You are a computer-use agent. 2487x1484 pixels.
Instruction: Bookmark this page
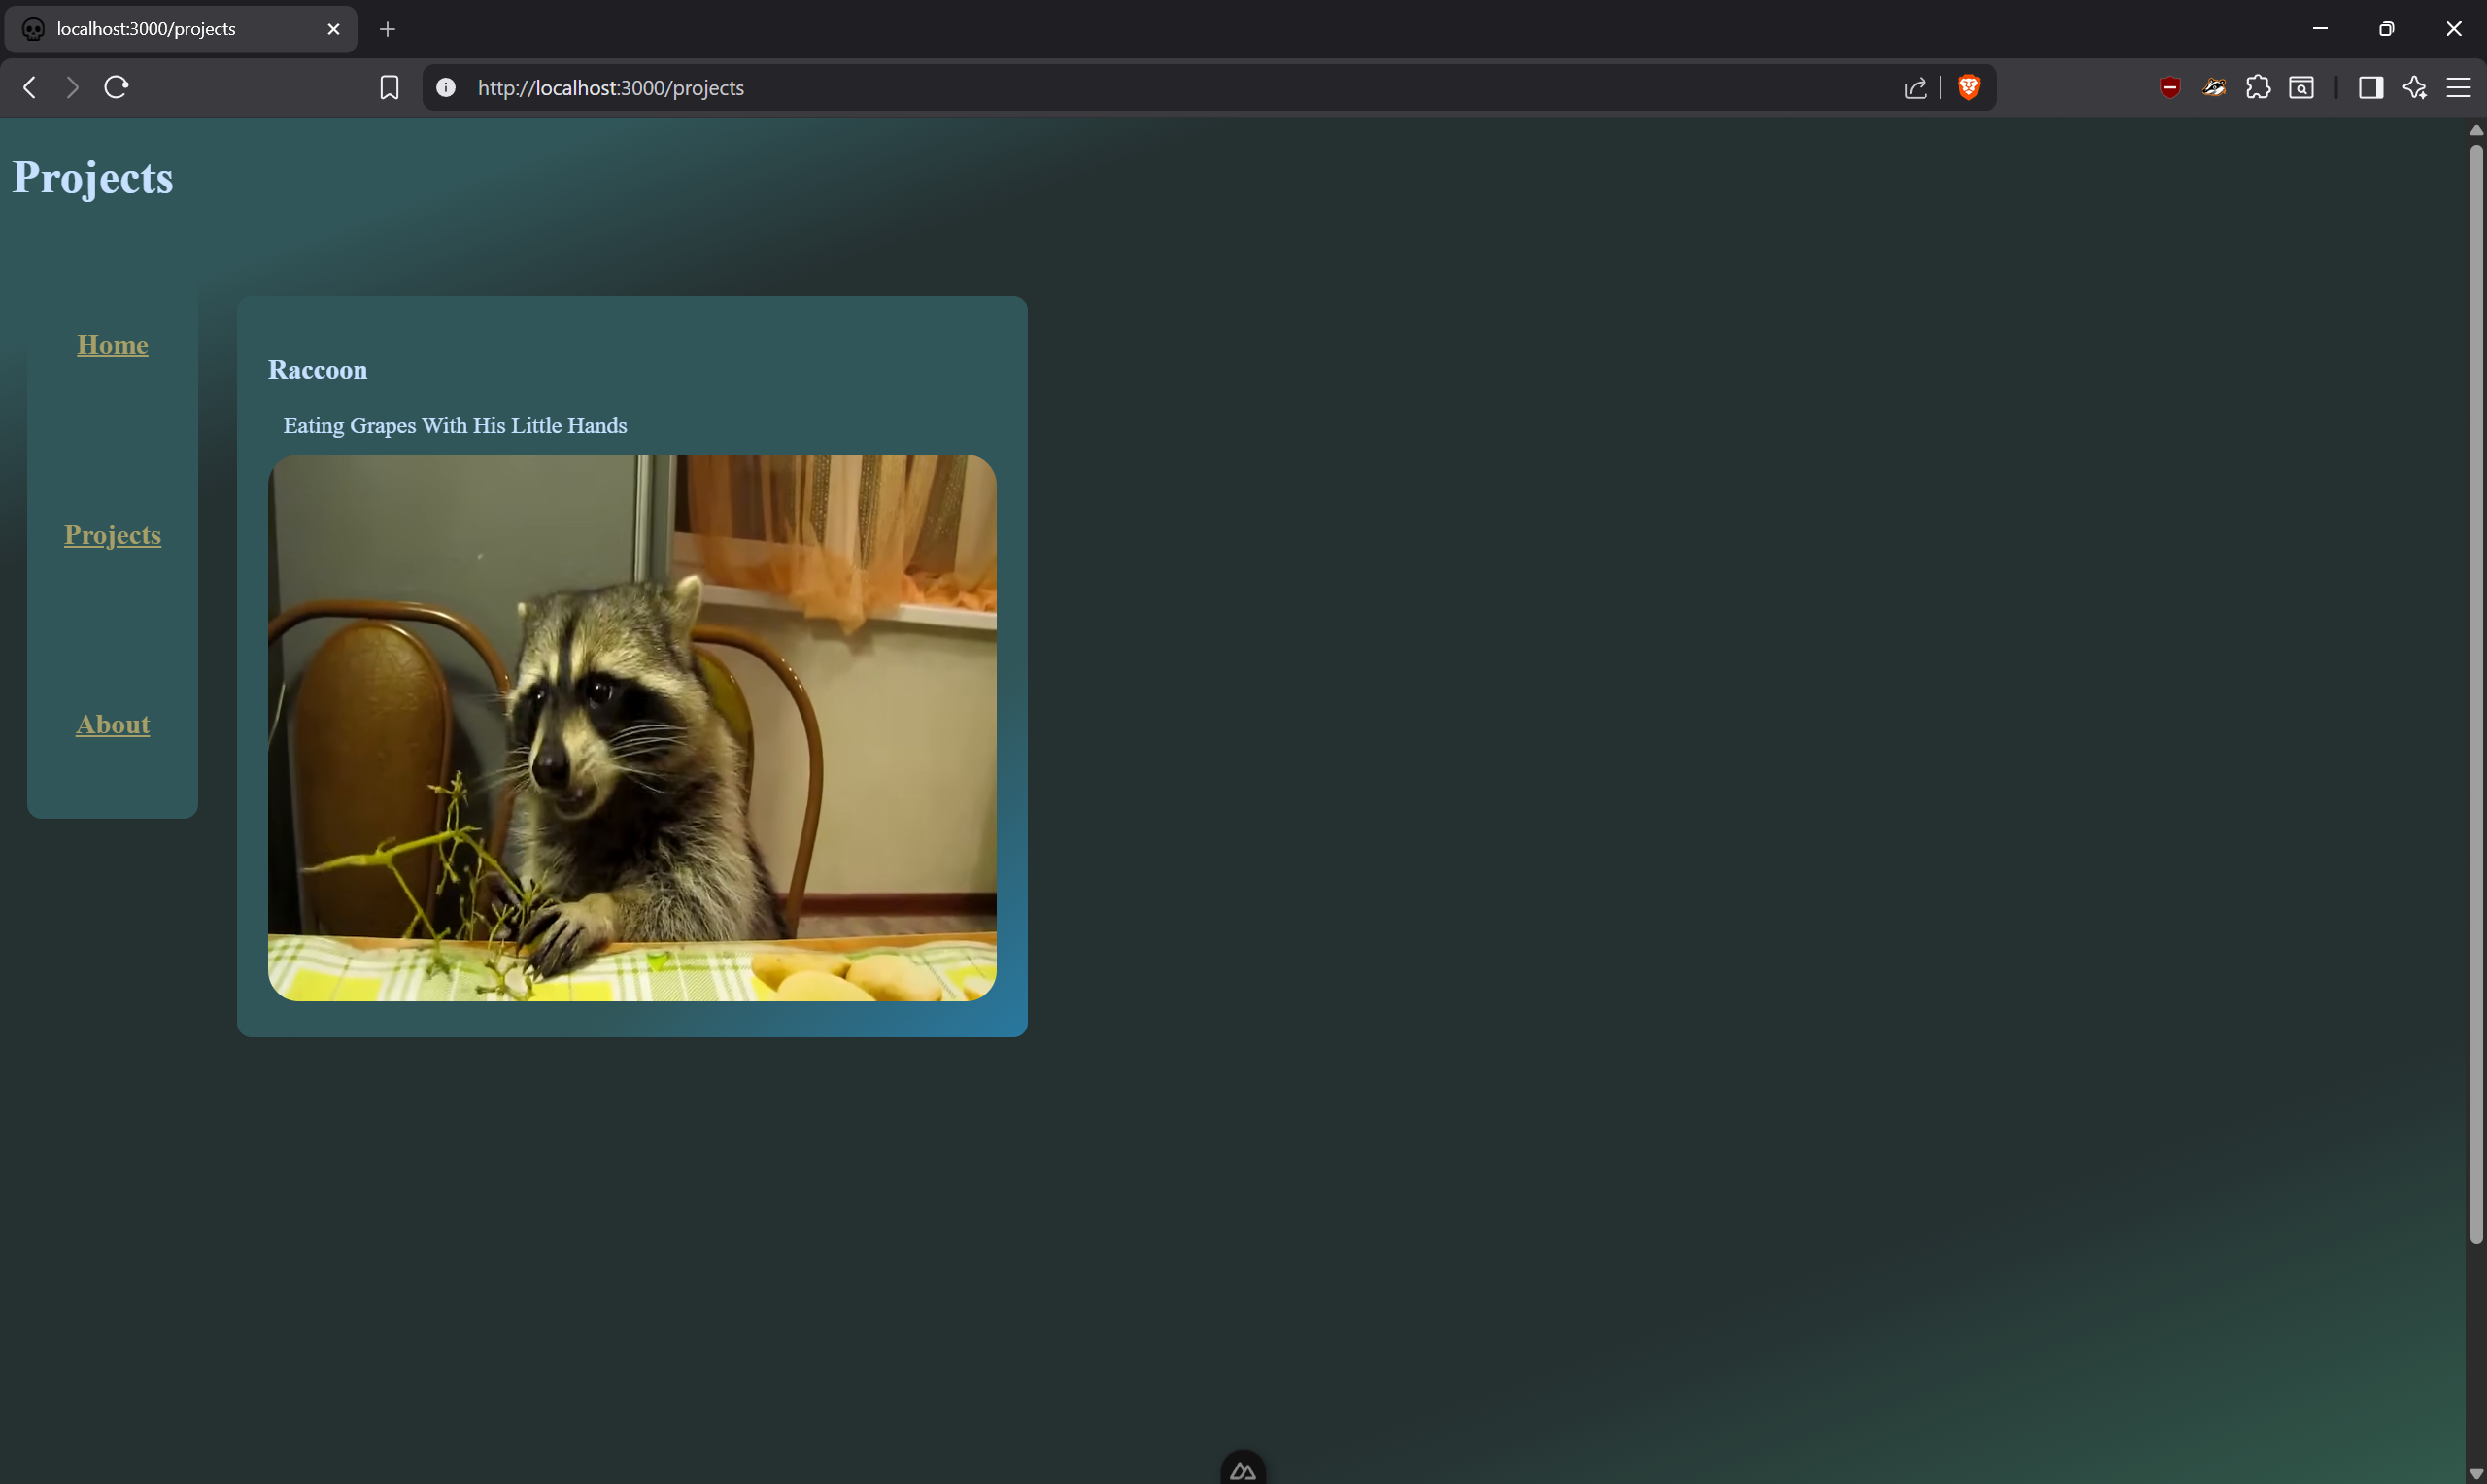(x=389, y=88)
